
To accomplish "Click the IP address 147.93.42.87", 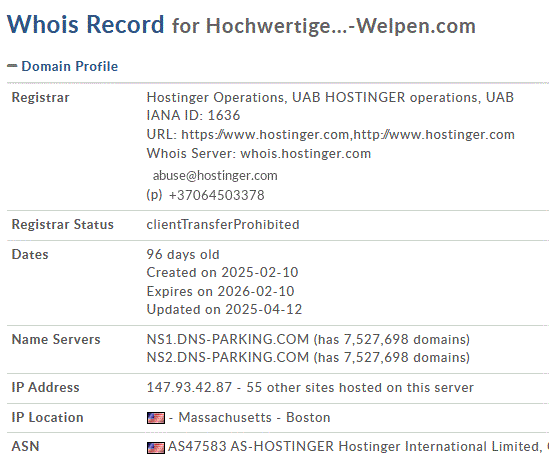I will pos(189,388).
